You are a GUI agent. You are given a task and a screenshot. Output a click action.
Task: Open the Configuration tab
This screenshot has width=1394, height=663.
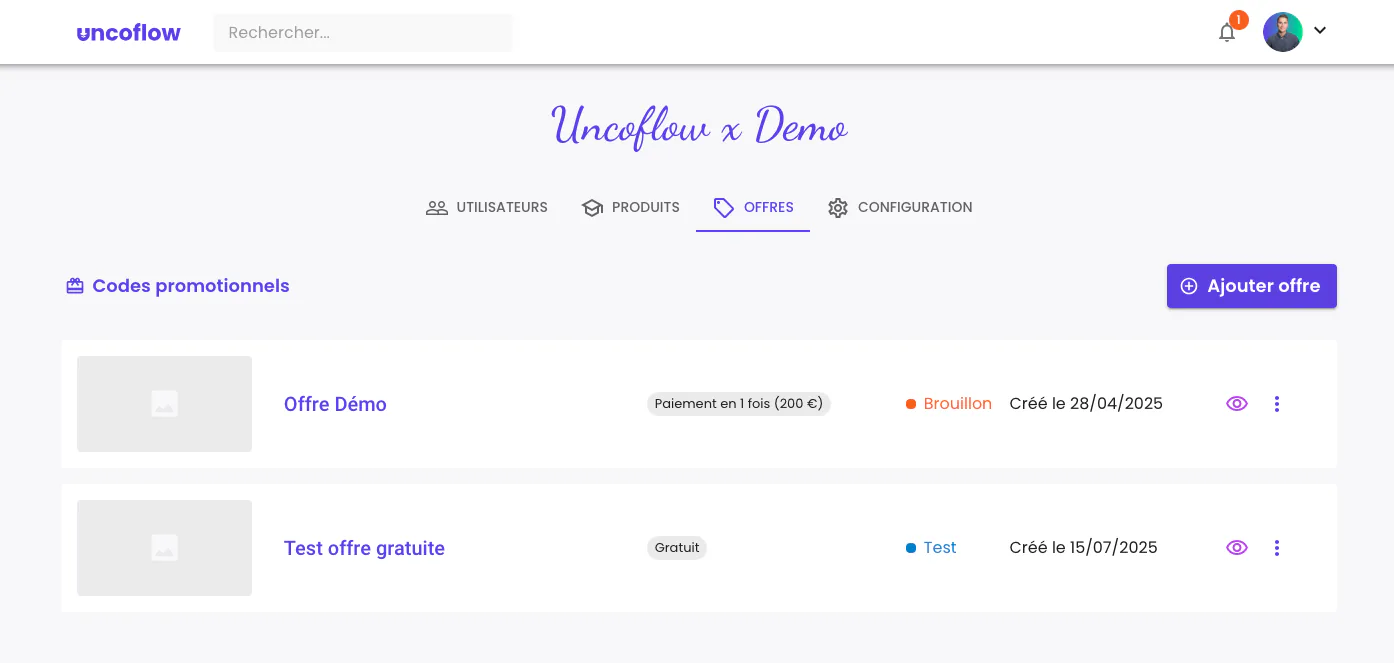click(900, 208)
